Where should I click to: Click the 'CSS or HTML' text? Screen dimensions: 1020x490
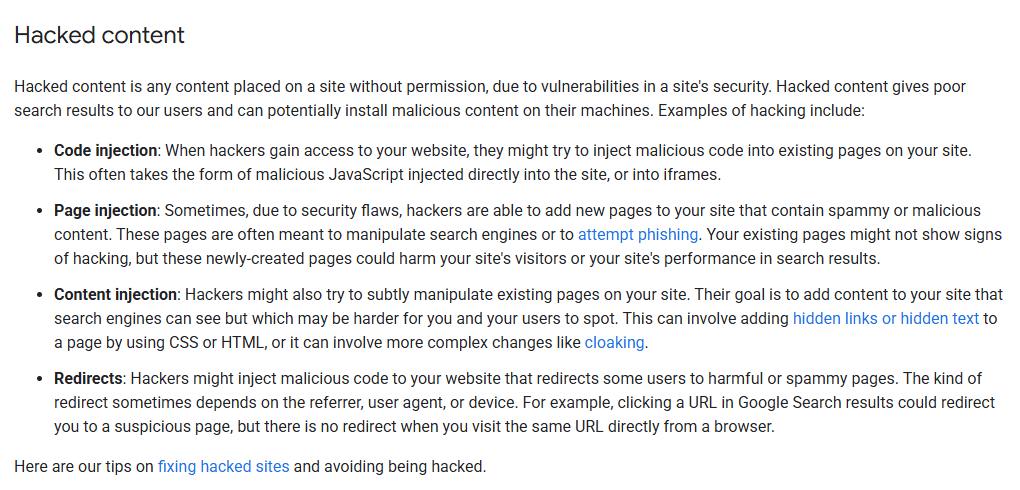pos(226,342)
